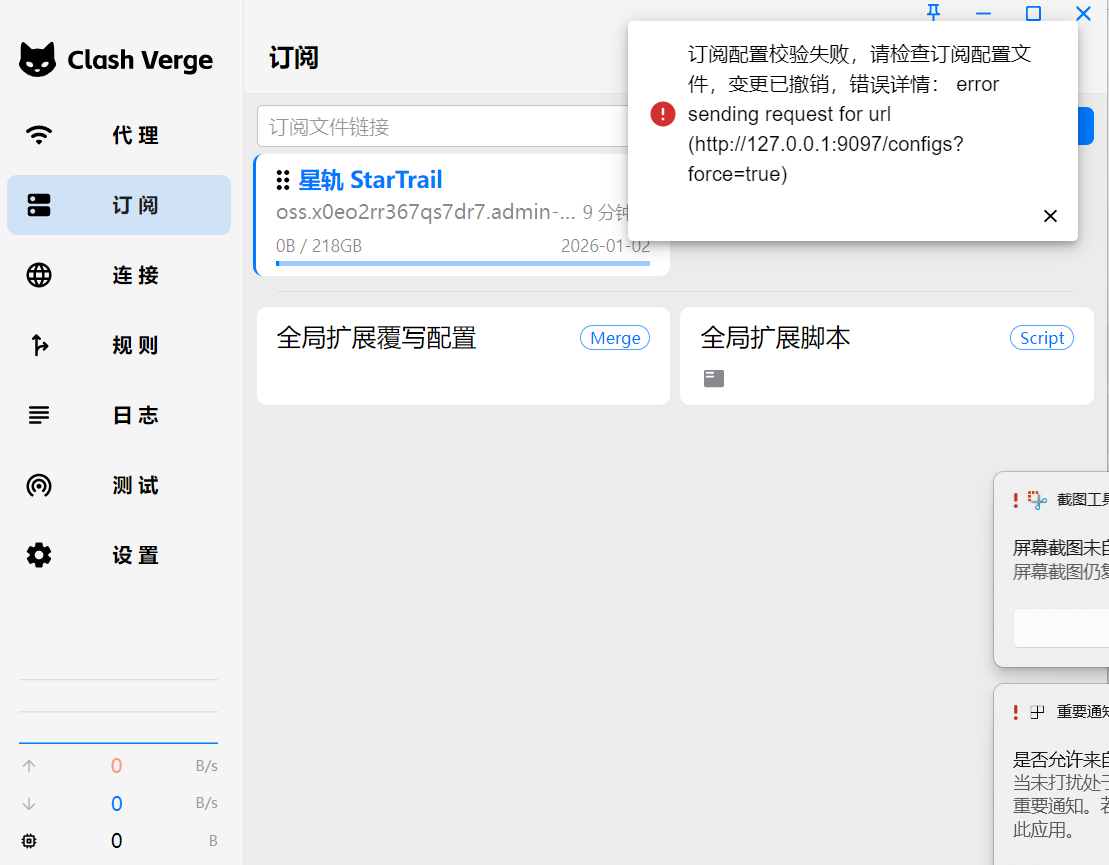Viewport: 1109px width, 865px height.
Task: Select the 星轨 StarTrail subscription title
Action: pyautogui.click(x=370, y=180)
